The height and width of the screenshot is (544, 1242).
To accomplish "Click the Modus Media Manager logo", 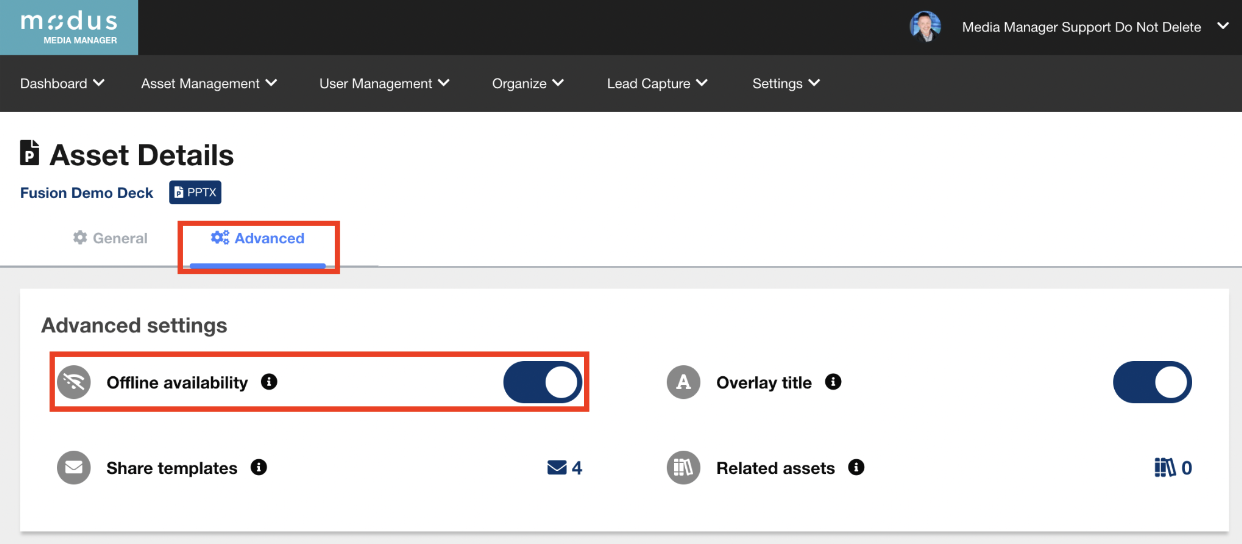I will (x=69, y=27).
